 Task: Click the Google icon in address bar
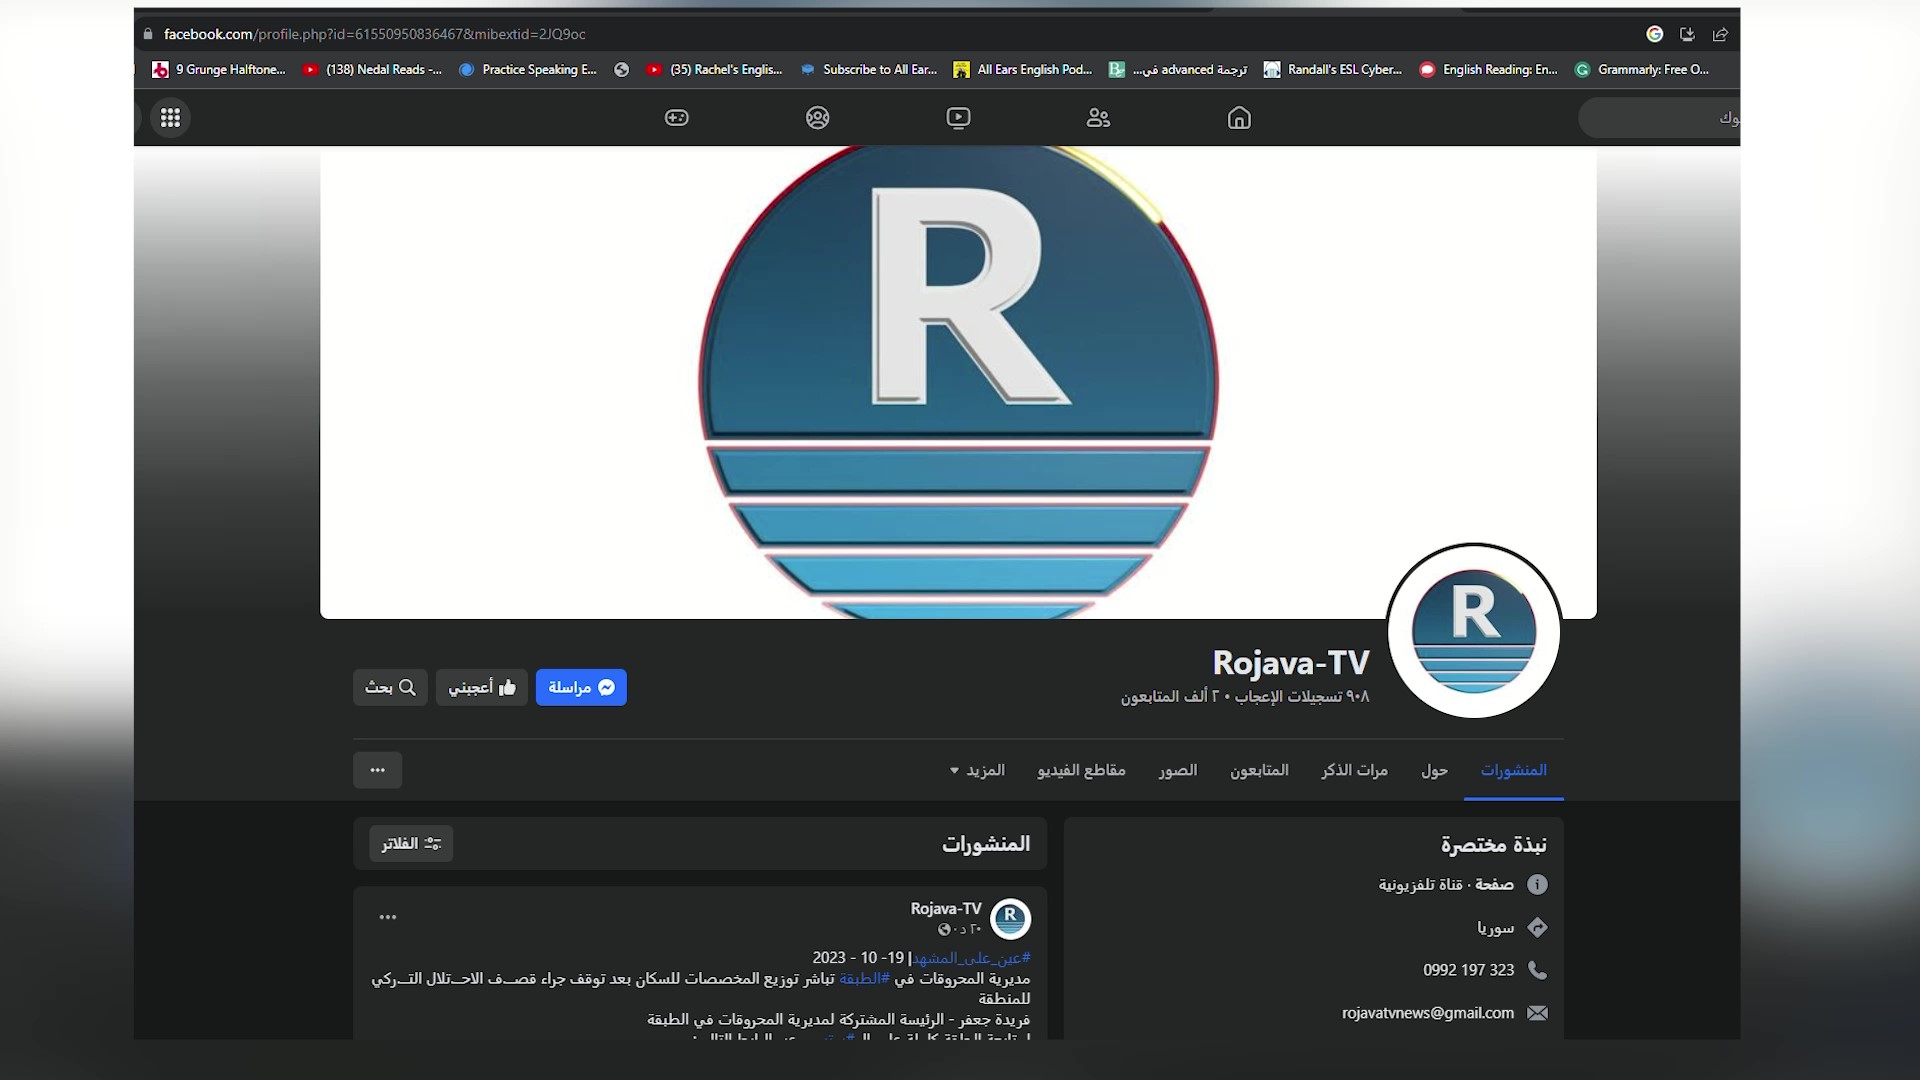click(x=1655, y=34)
